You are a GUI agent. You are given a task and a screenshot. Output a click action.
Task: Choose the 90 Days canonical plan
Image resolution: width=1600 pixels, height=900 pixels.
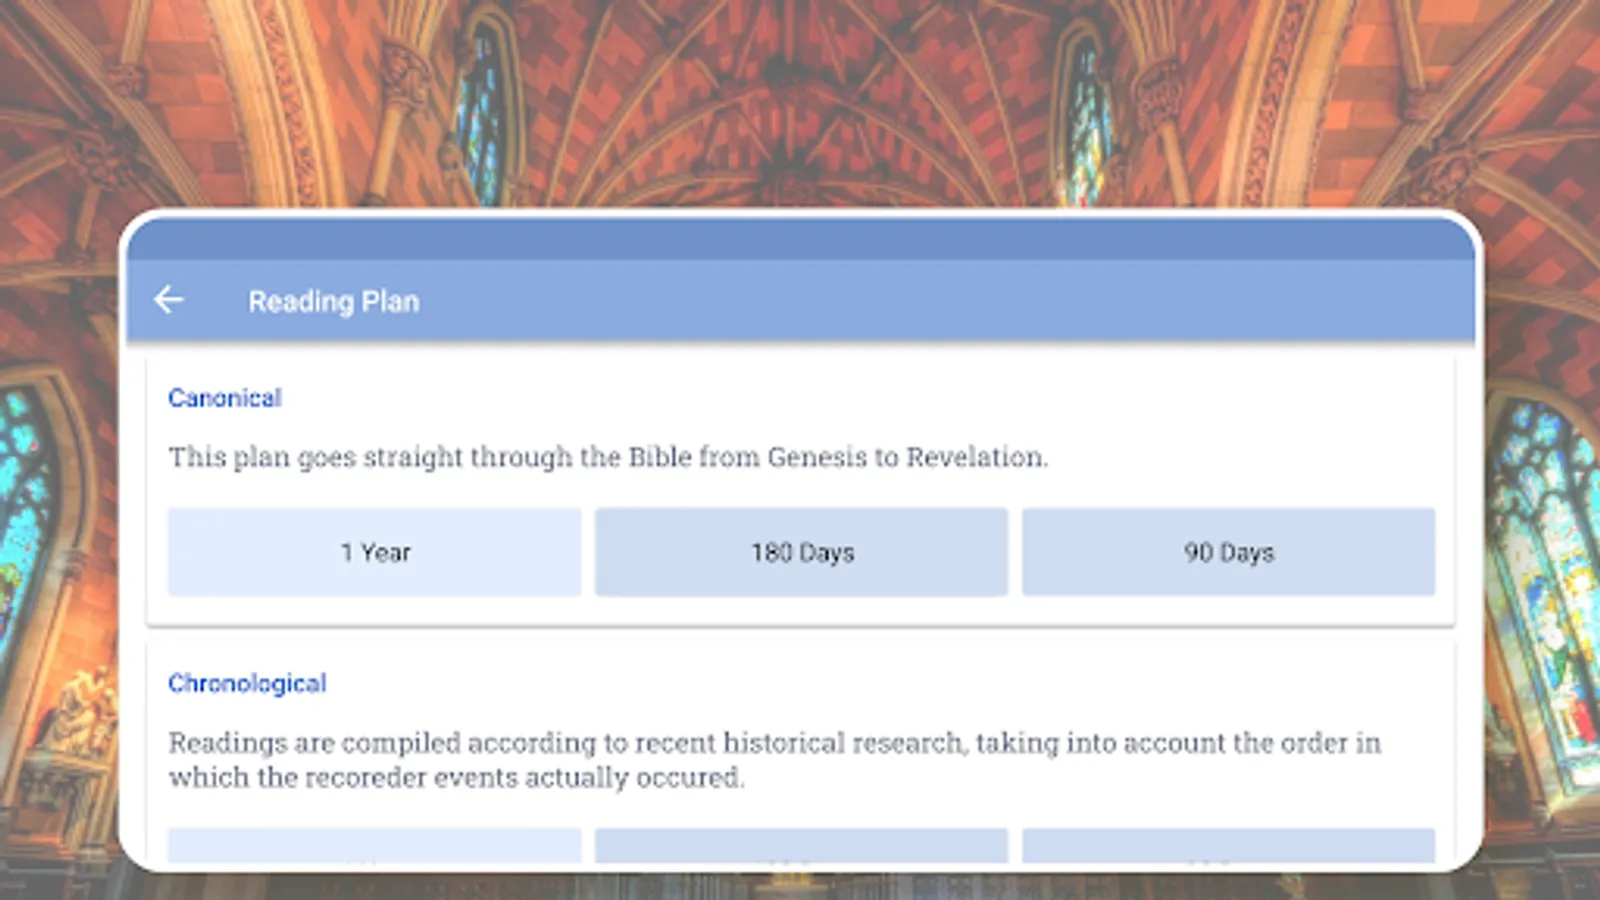(1228, 551)
